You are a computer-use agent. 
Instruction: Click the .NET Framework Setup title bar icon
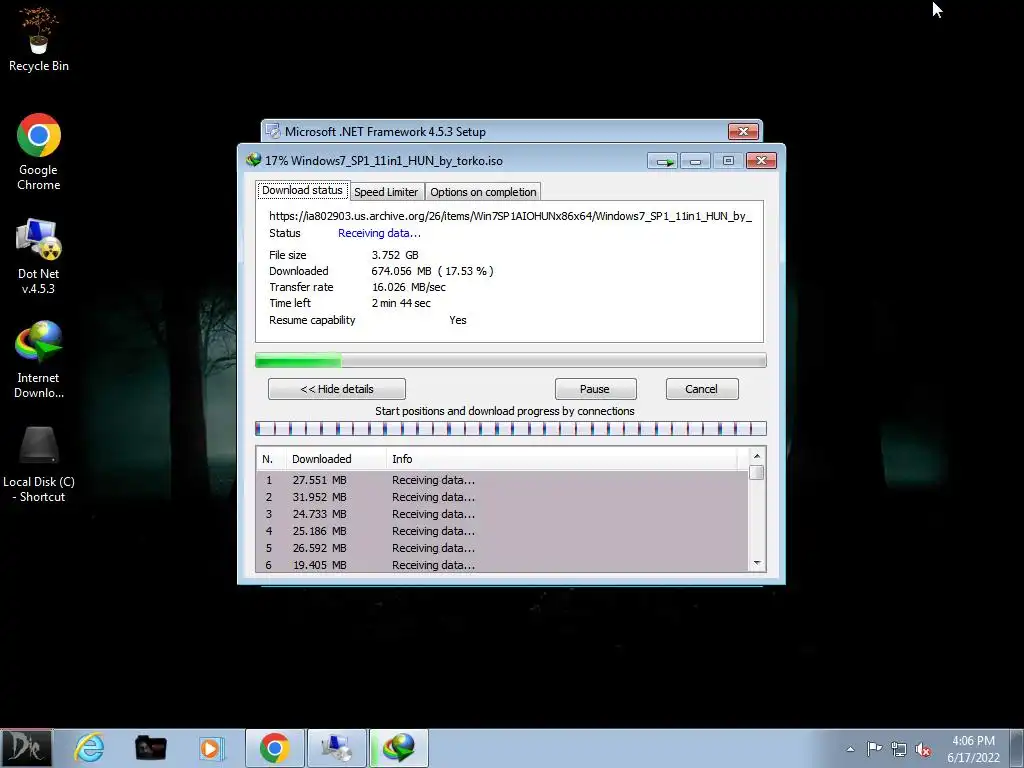[273, 131]
